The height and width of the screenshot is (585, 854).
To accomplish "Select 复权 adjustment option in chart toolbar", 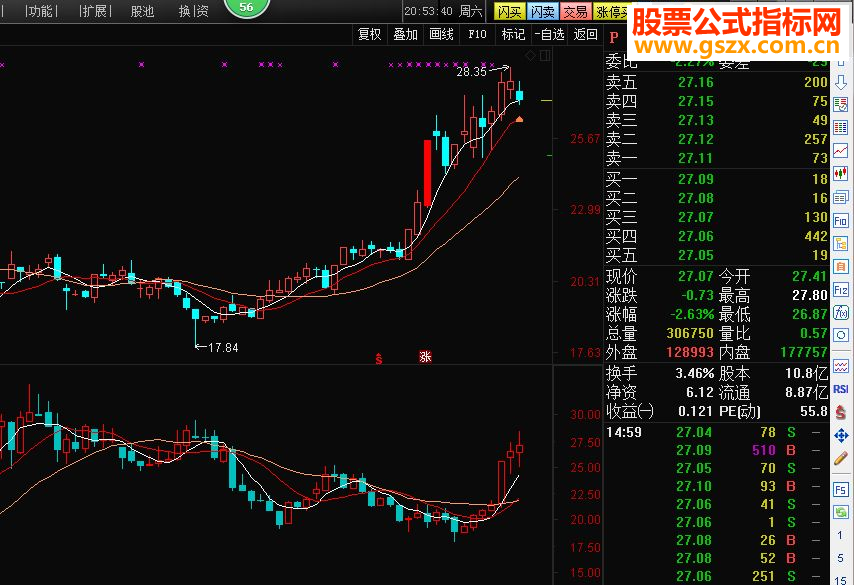I will point(369,34).
